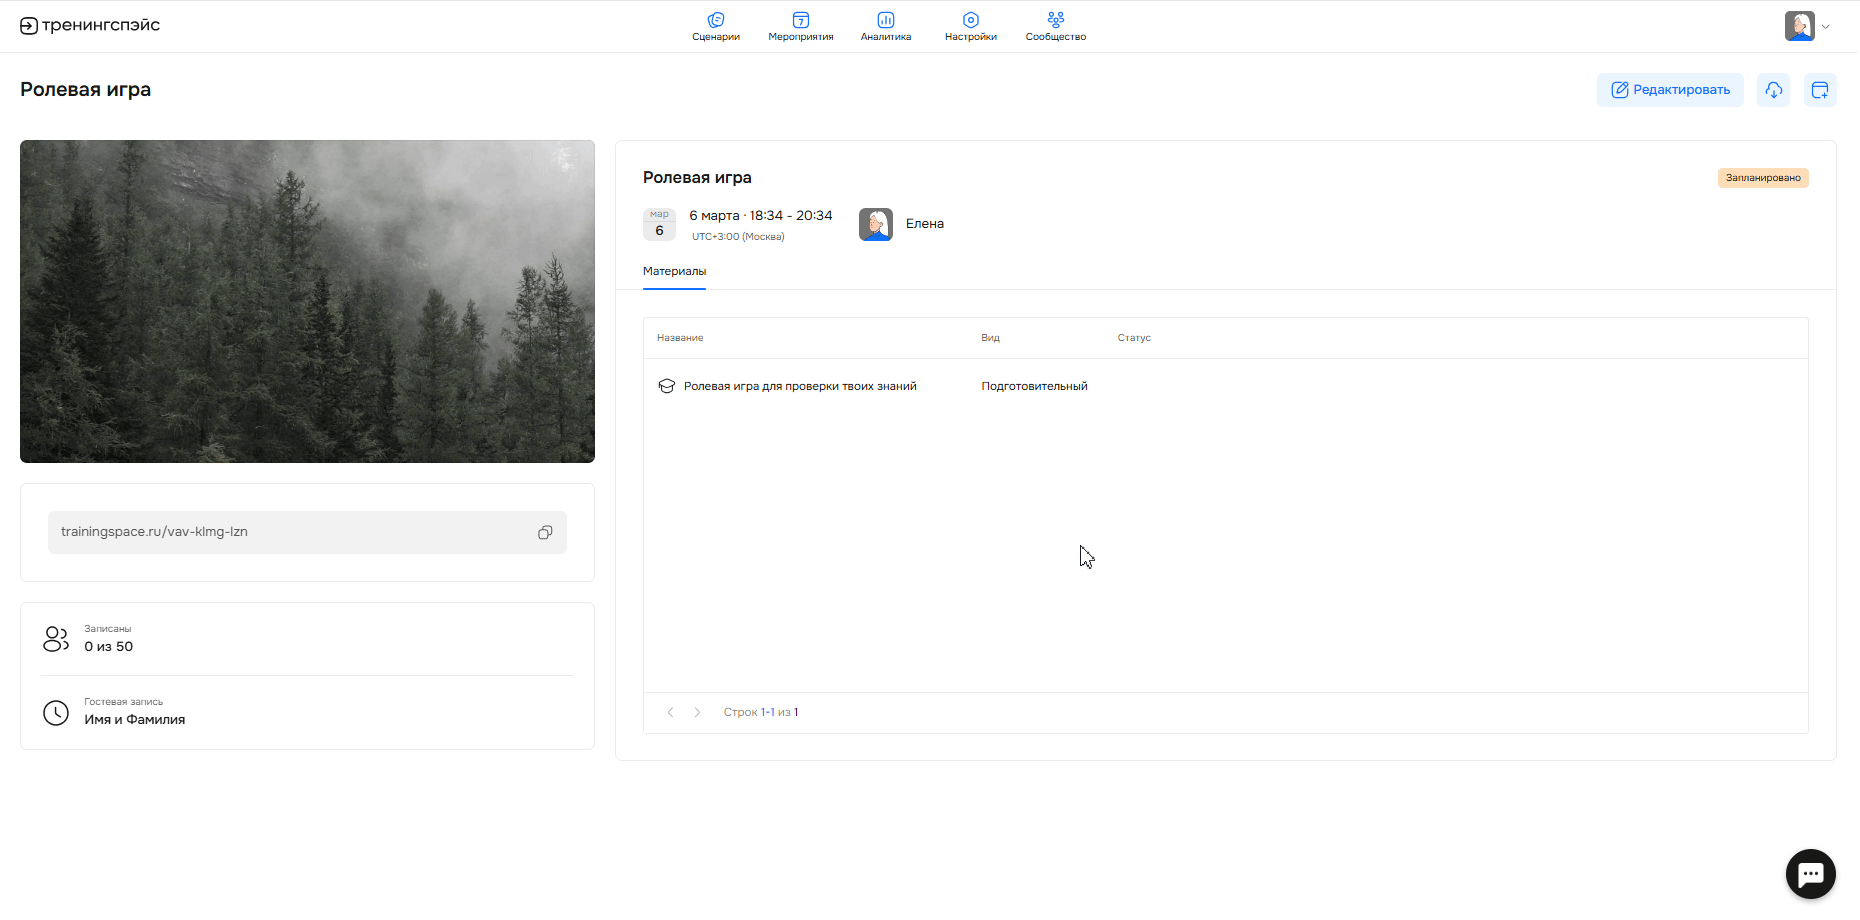Image resolution: width=1860 pixels, height=920 pixels.
Task: Click the тренингспэйс logo
Action: pos(90,26)
